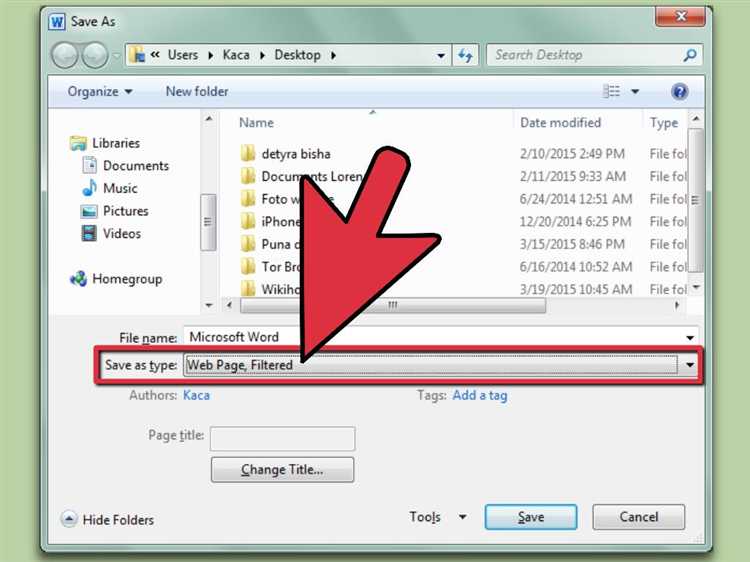Image resolution: width=750 pixels, height=562 pixels.
Task: Open the Organize menu
Action: click(99, 91)
